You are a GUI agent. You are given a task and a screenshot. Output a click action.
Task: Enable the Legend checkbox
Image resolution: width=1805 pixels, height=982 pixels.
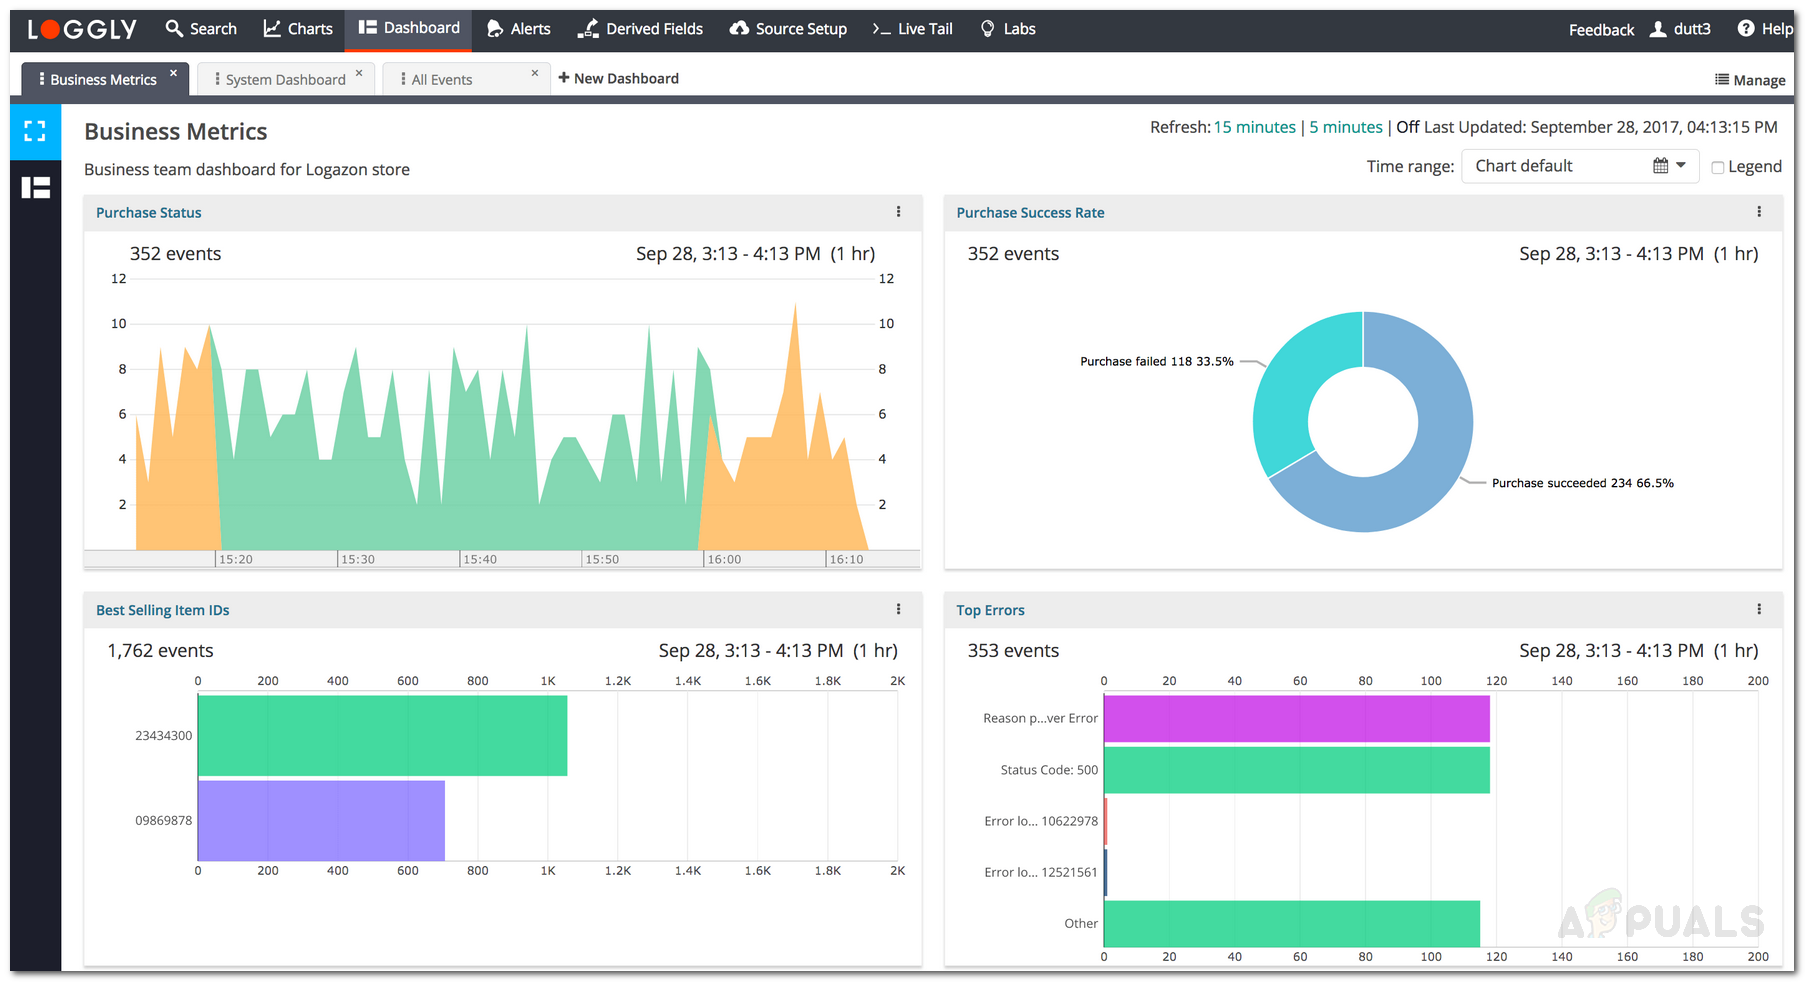(1717, 168)
